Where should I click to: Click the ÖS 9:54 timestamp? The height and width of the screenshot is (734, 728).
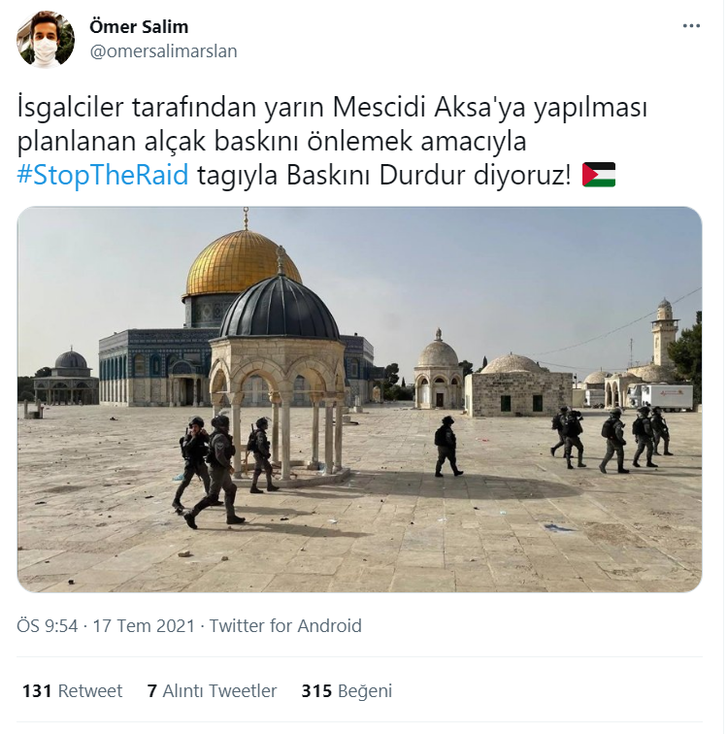47,626
